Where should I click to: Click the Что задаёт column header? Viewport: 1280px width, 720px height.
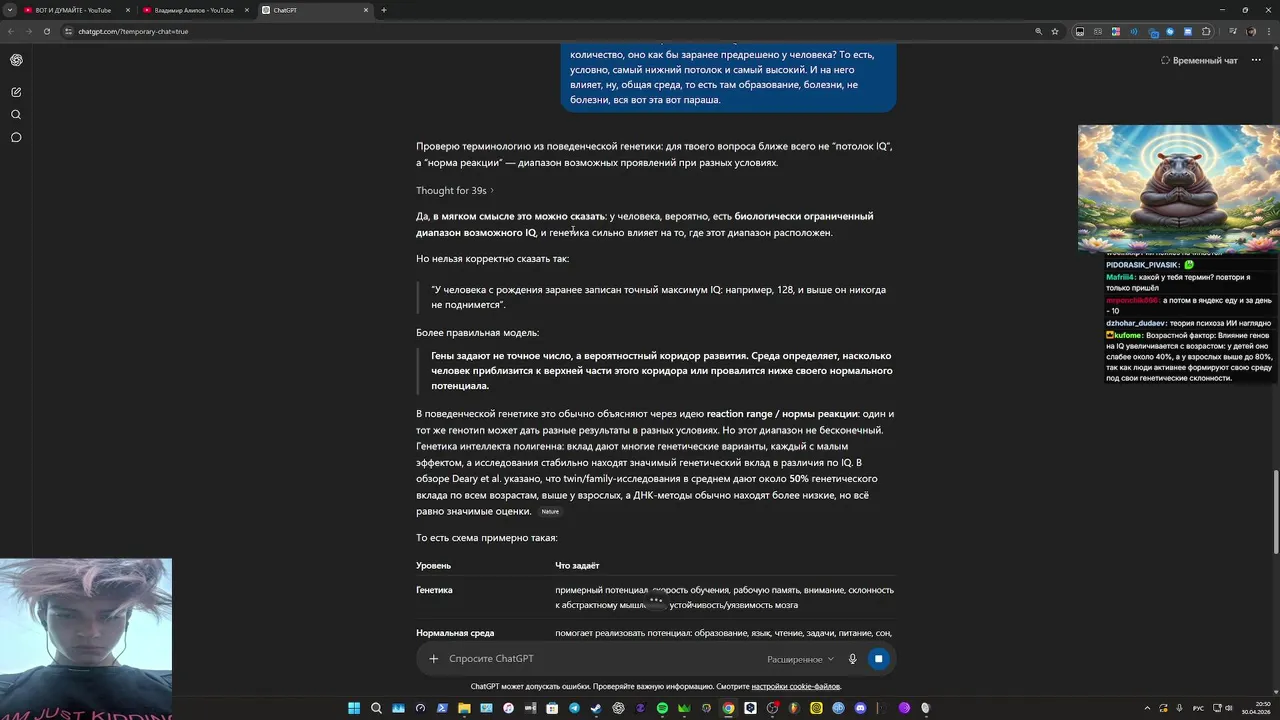pos(577,566)
